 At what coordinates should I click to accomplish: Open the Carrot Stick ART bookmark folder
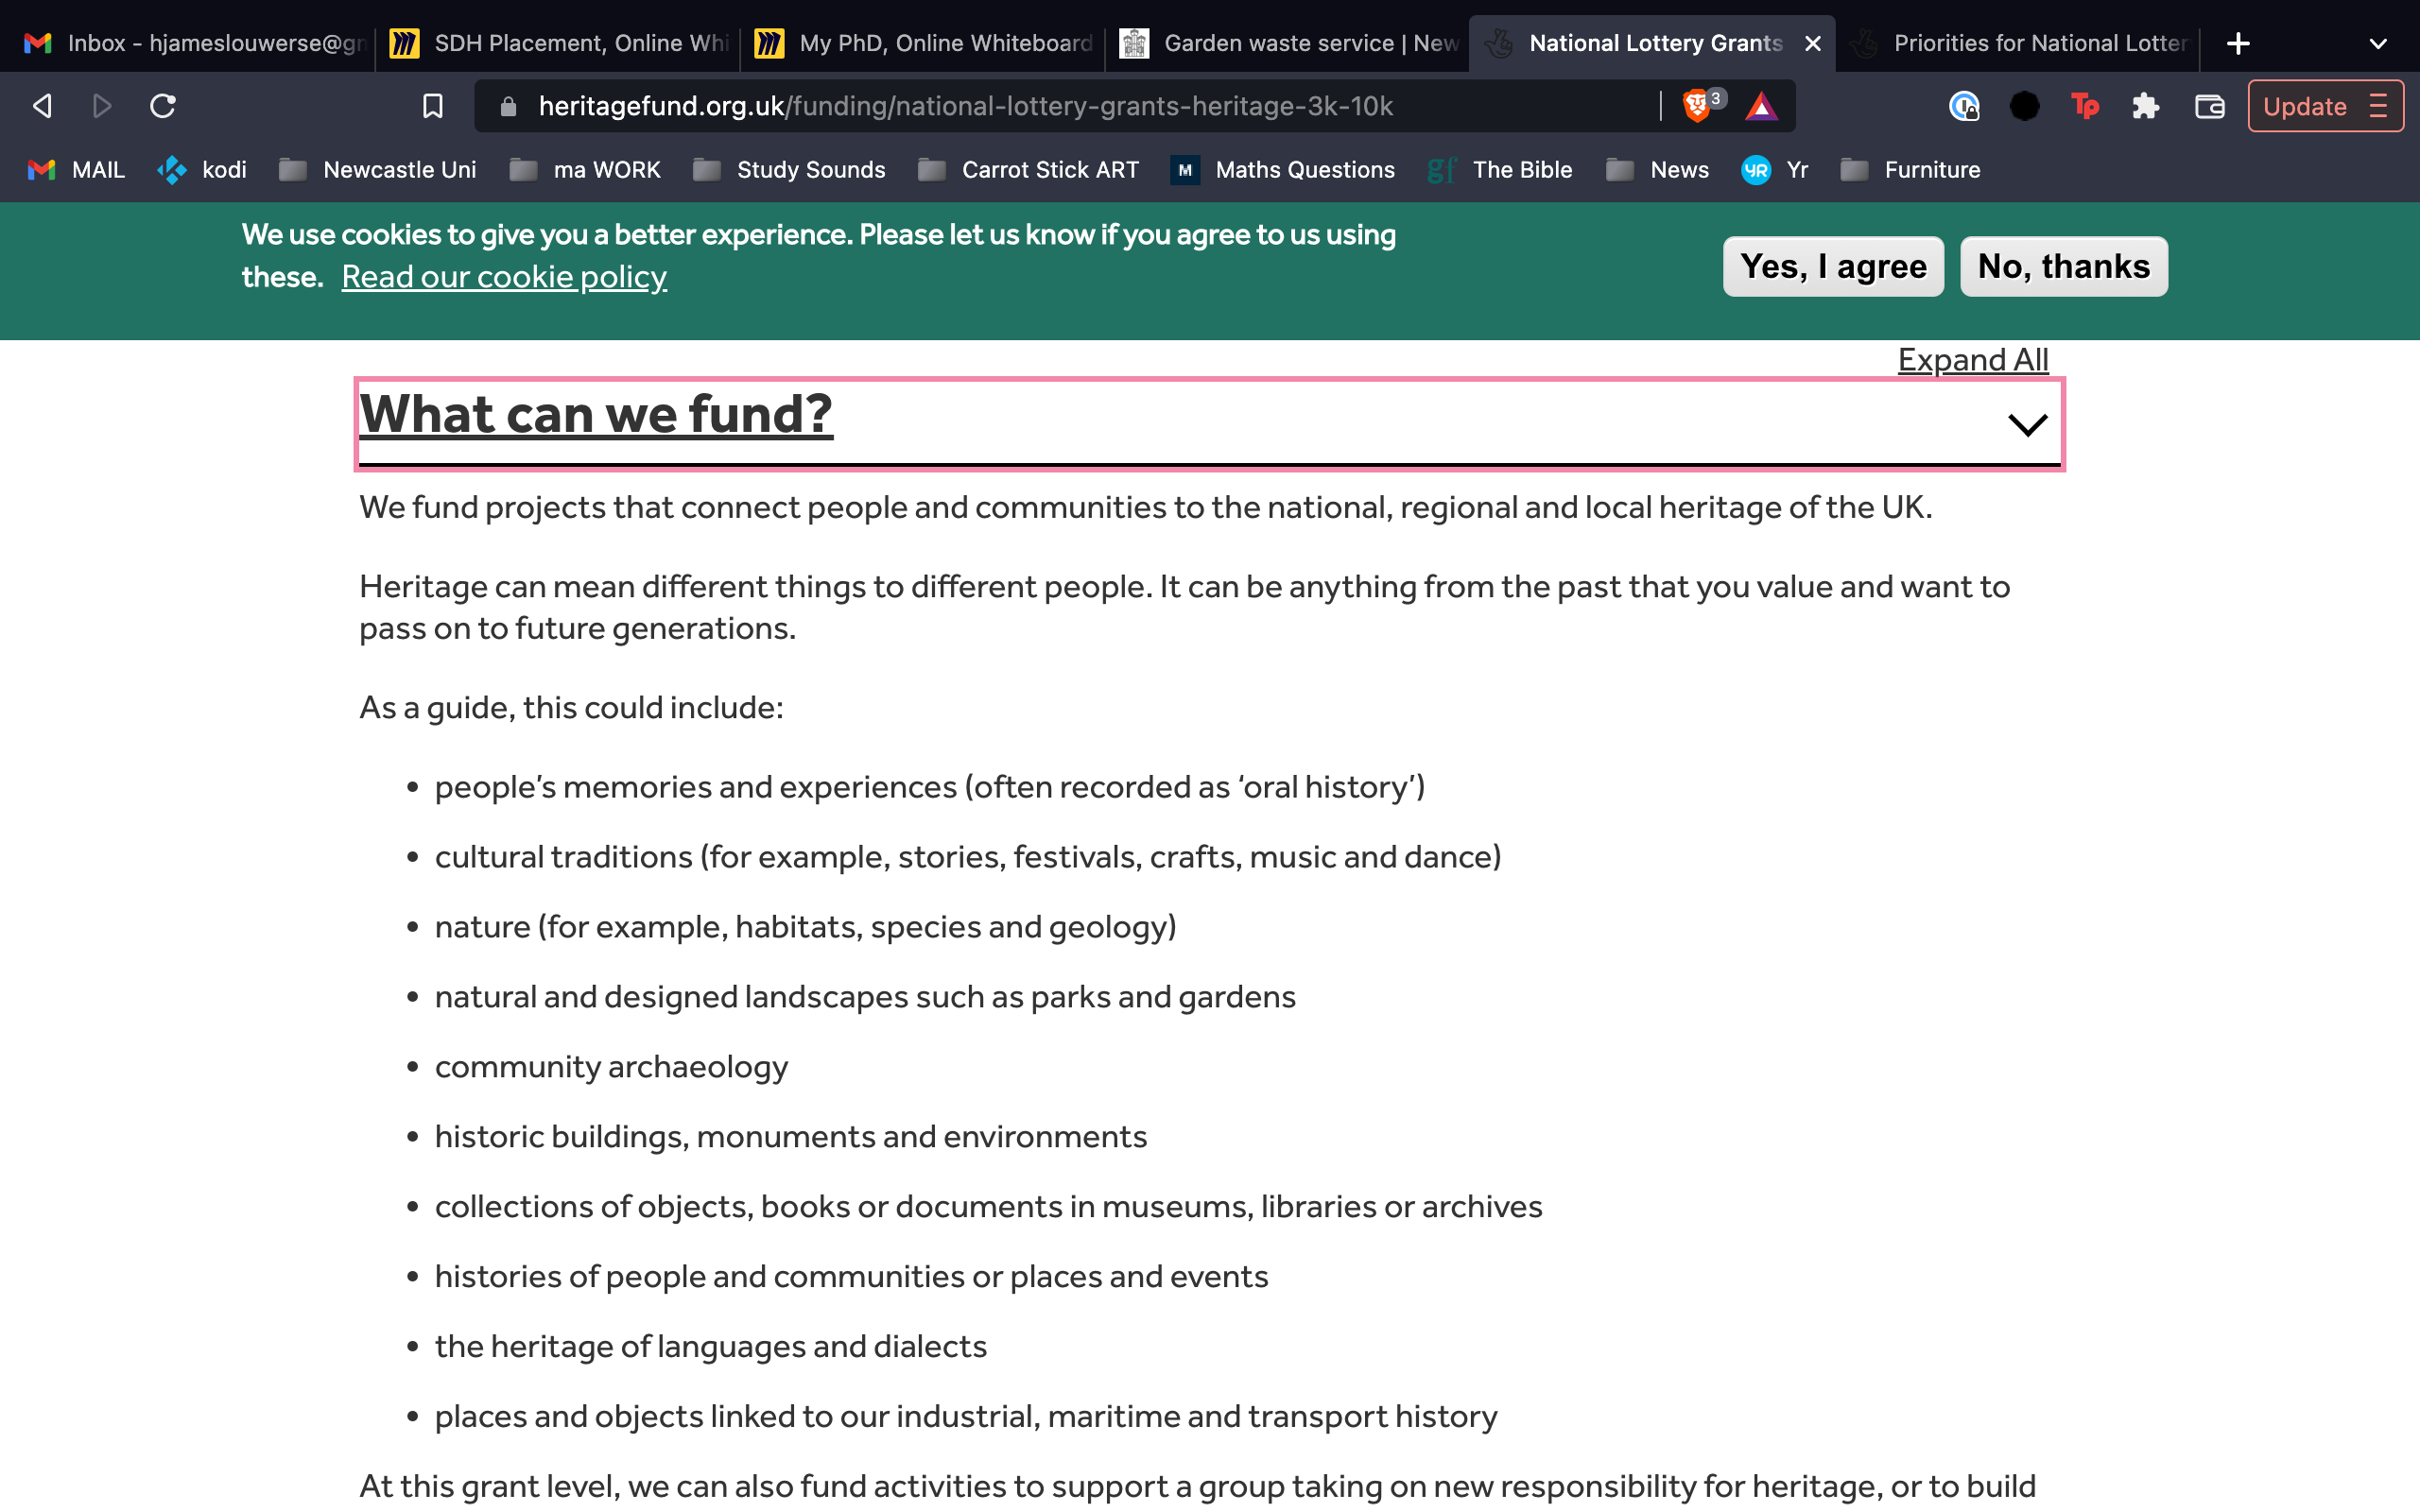(1028, 170)
